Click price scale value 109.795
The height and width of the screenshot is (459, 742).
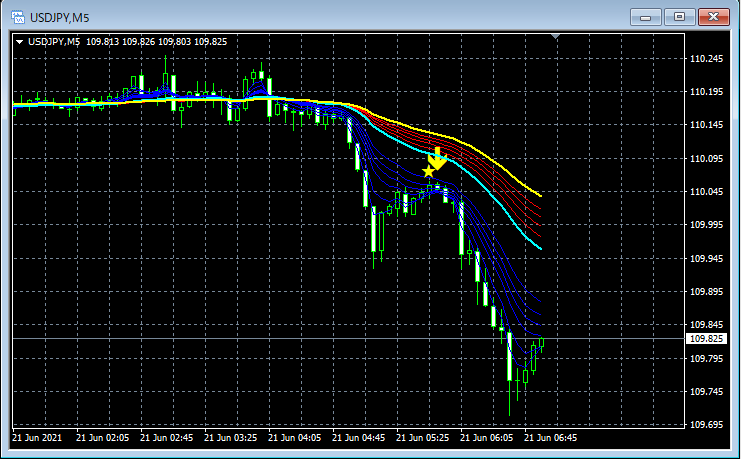[707, 359]
